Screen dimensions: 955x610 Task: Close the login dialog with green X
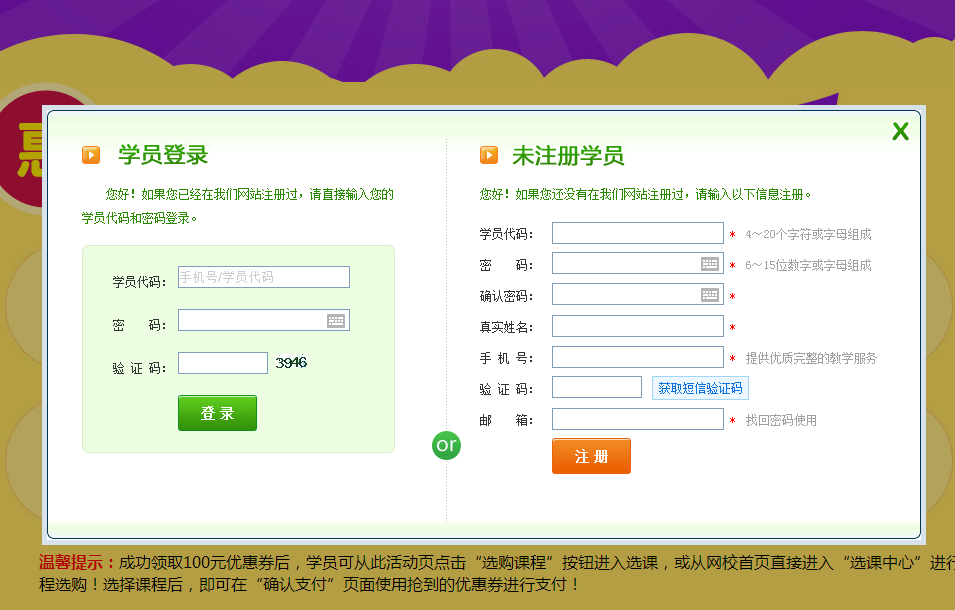click(x=900, y=132)
